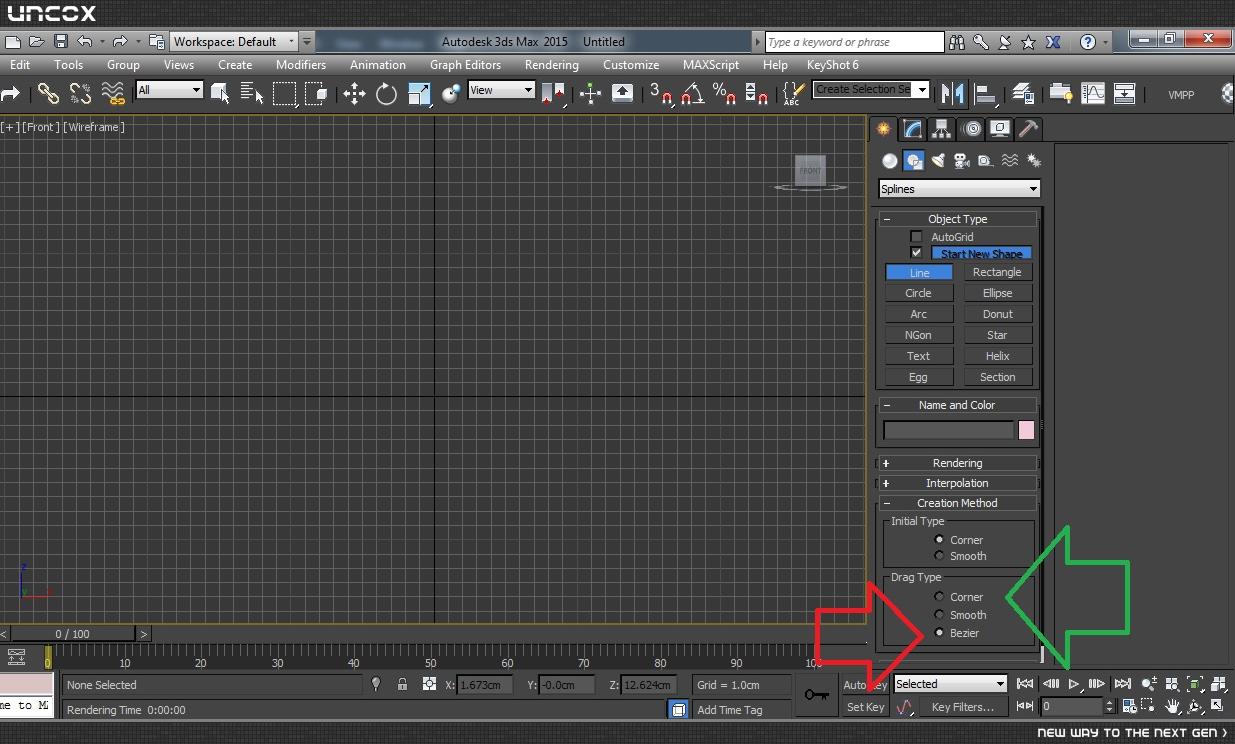This screenshot has width=1235, height=744.
Task: Toggle the 3D Snaps tool
Action: point(660,93)
